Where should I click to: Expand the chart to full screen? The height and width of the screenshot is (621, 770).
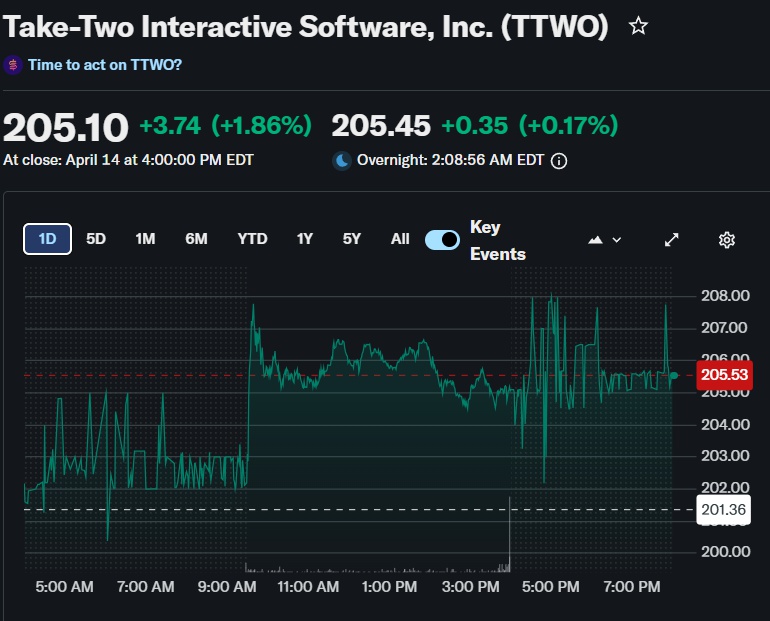[x=672, y=239]
